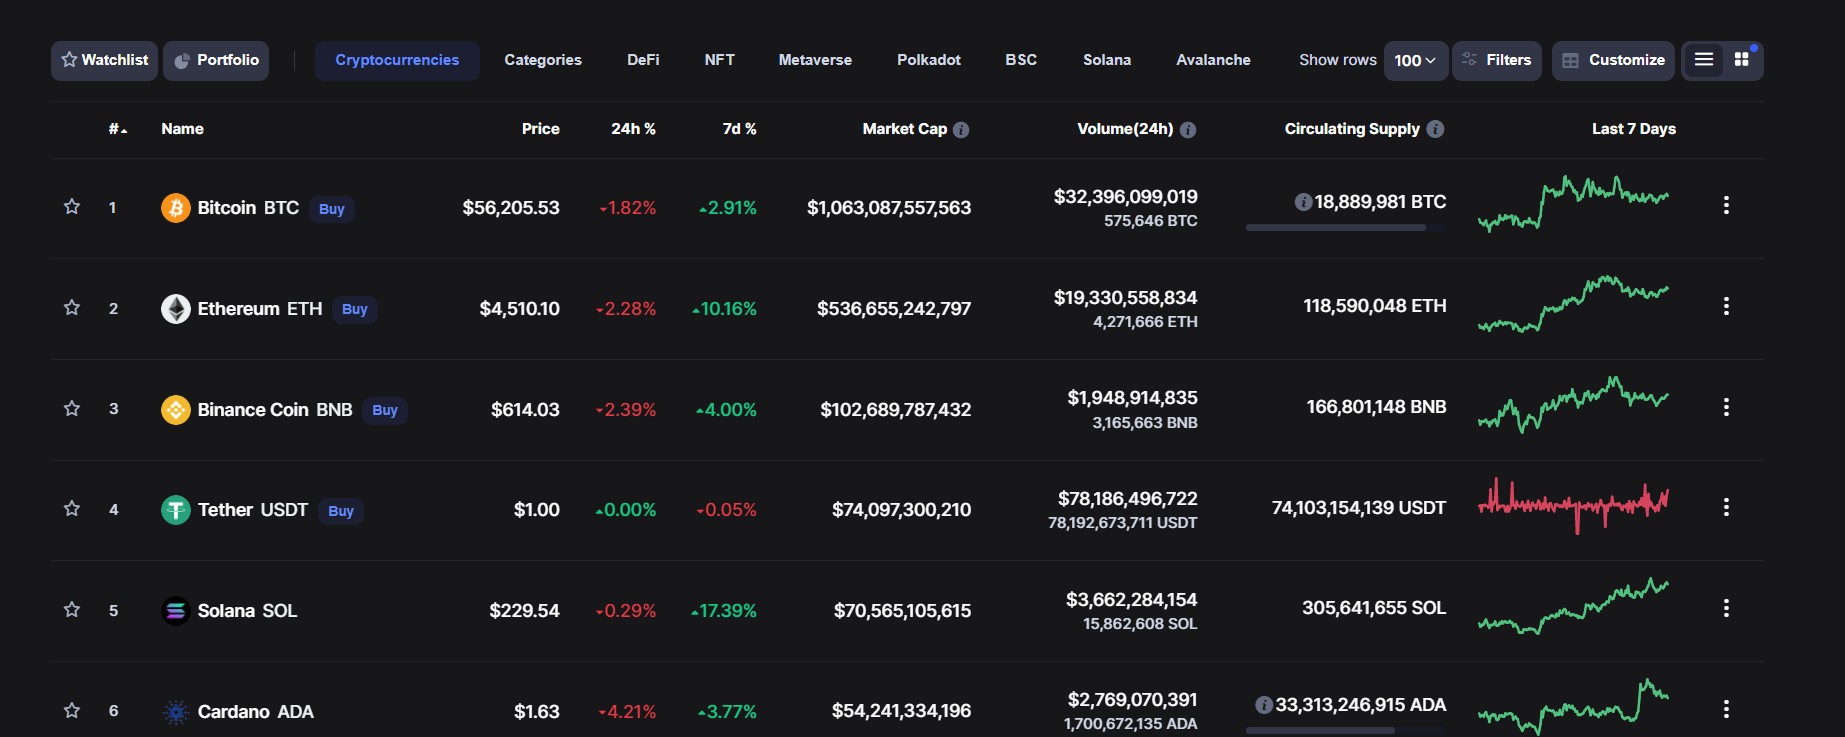Sort the table by Name column
Screen dimensions: 1845x737
(182, 129)
